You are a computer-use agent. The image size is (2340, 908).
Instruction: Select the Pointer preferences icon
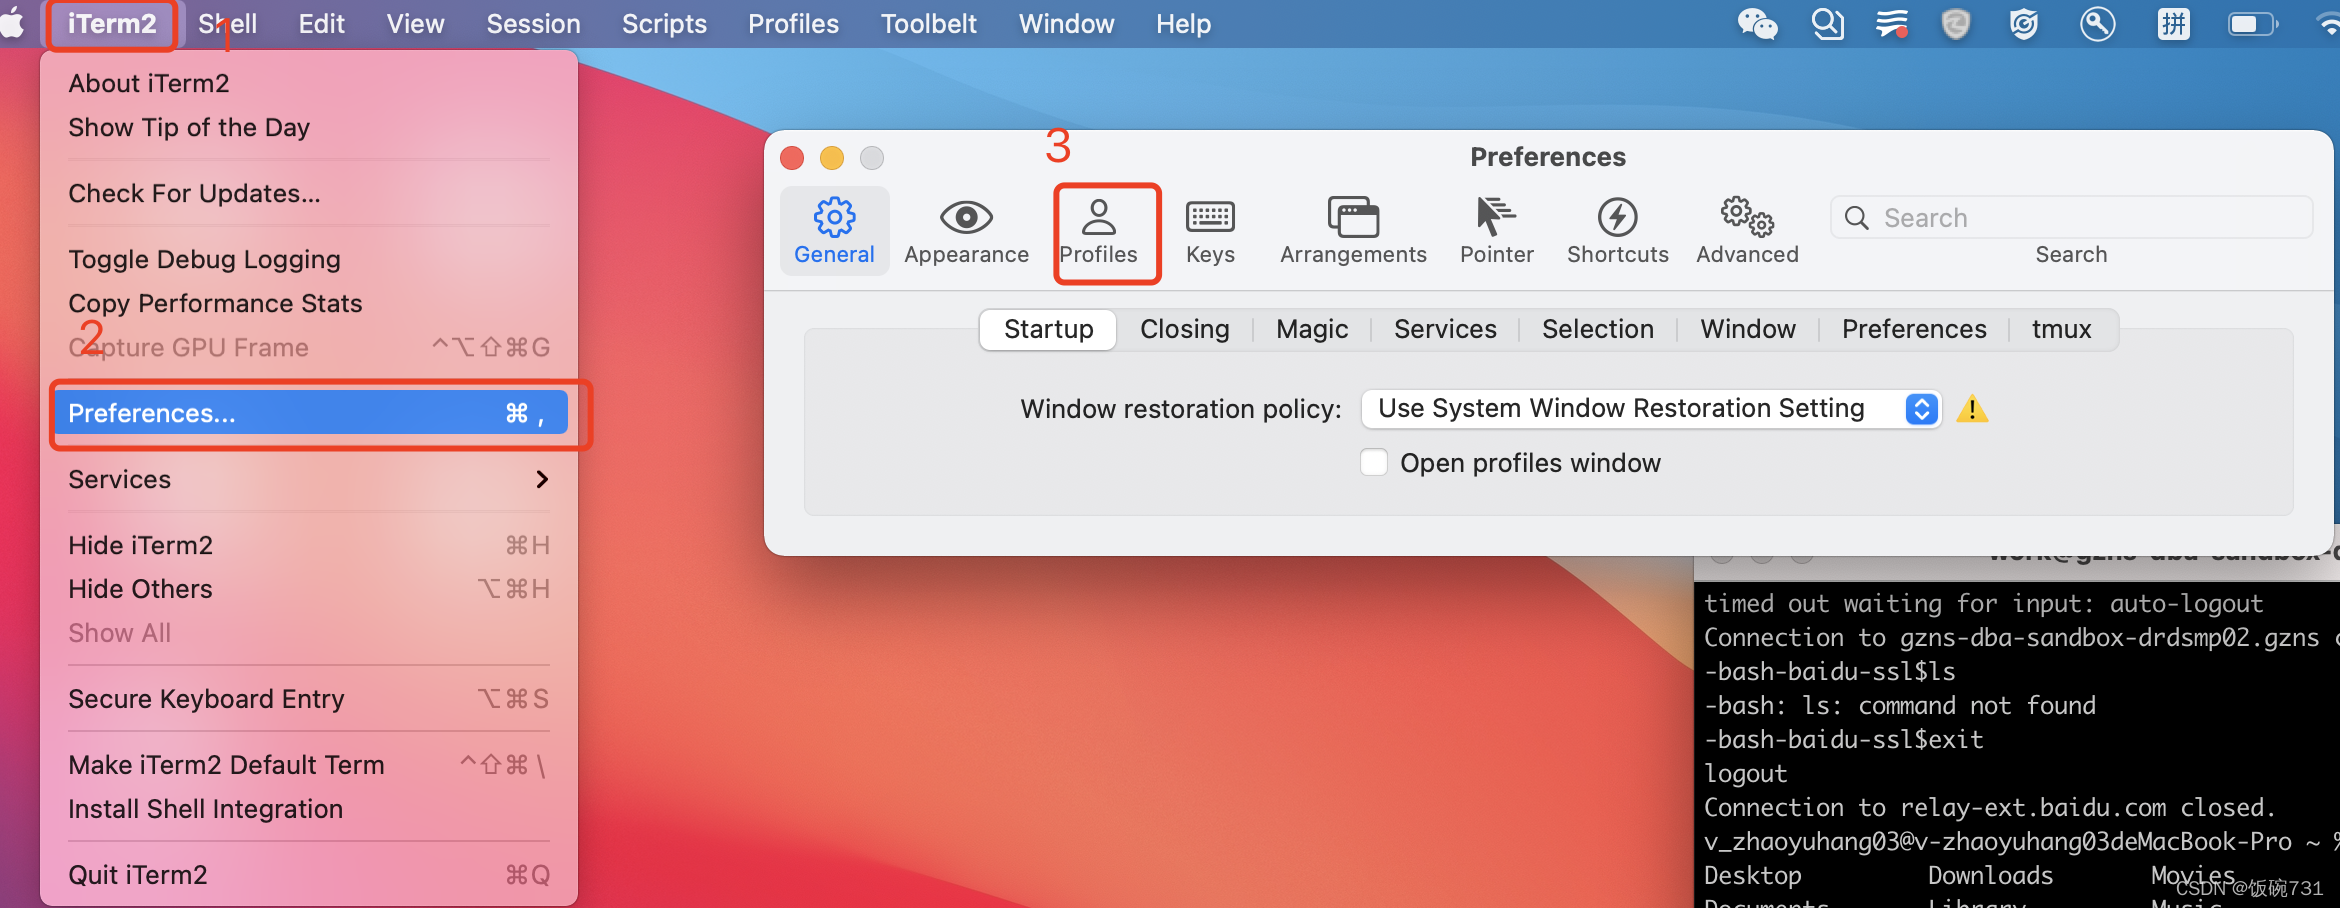tap(1495, 230)
